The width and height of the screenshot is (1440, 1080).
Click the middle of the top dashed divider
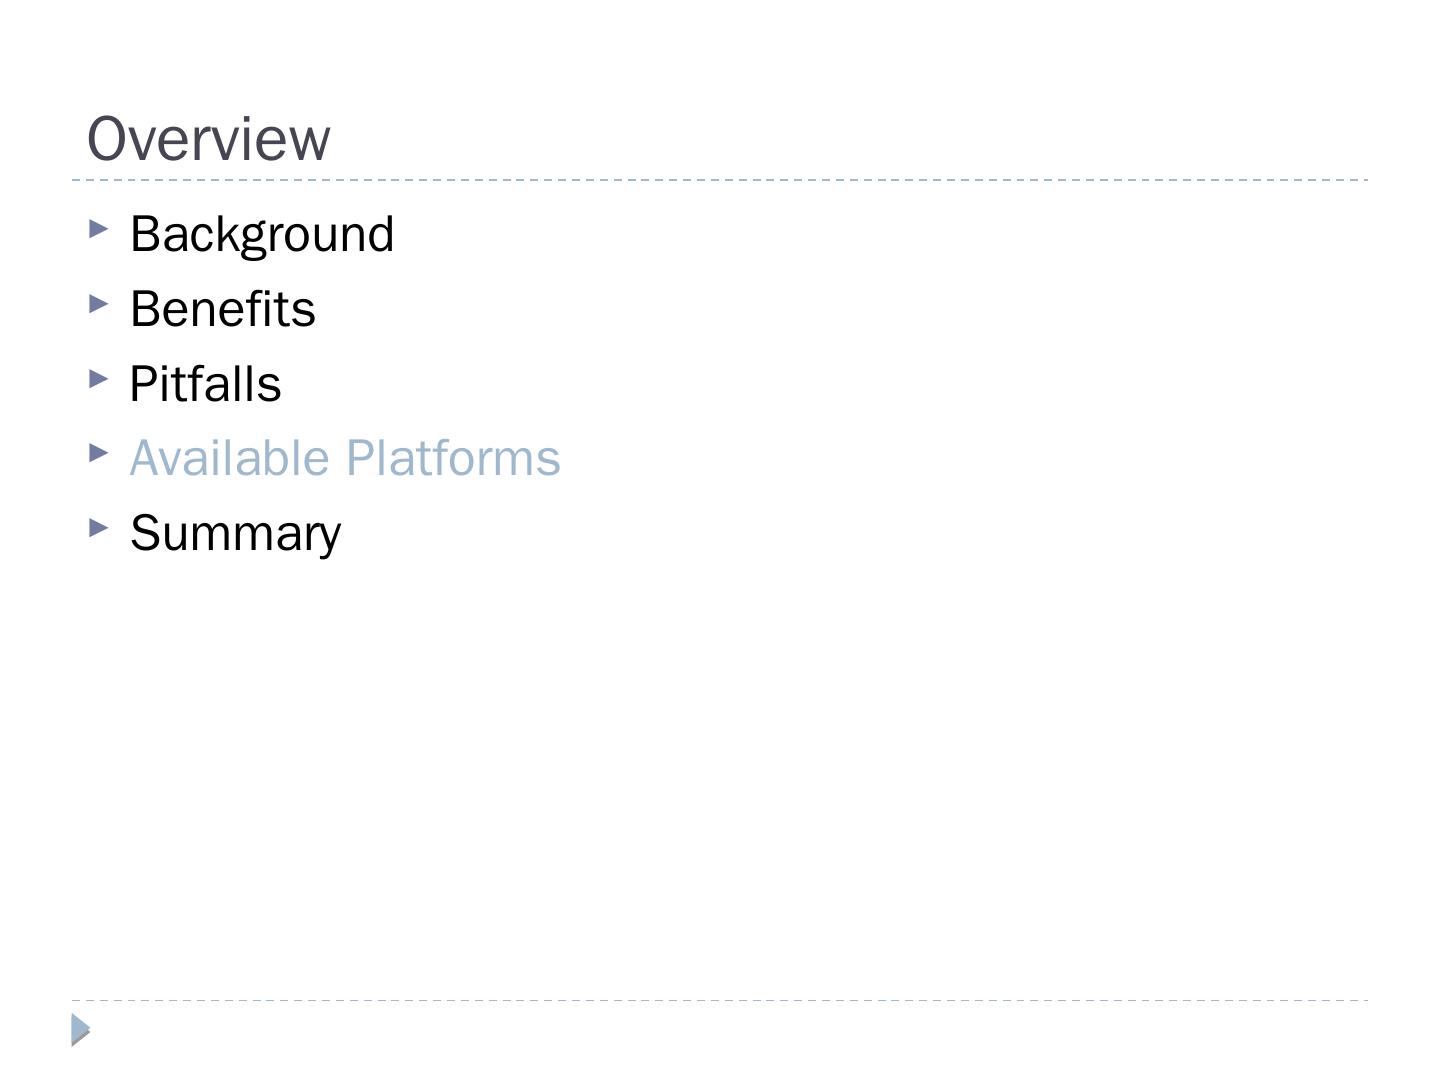click(x=720, y=180)
